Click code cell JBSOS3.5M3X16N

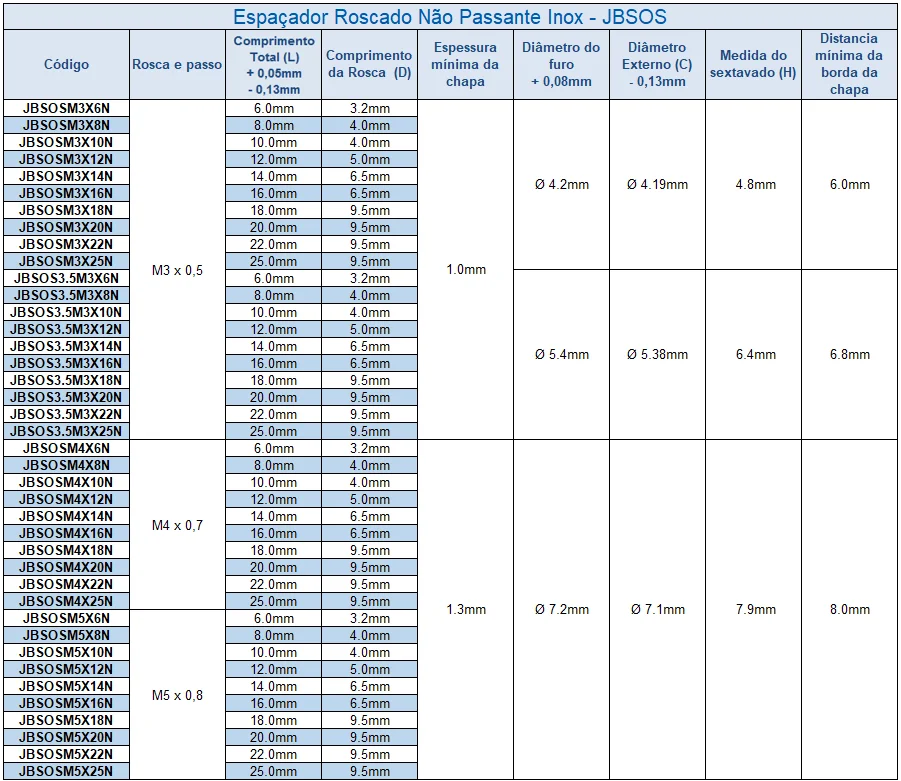[x=67, y=363]
